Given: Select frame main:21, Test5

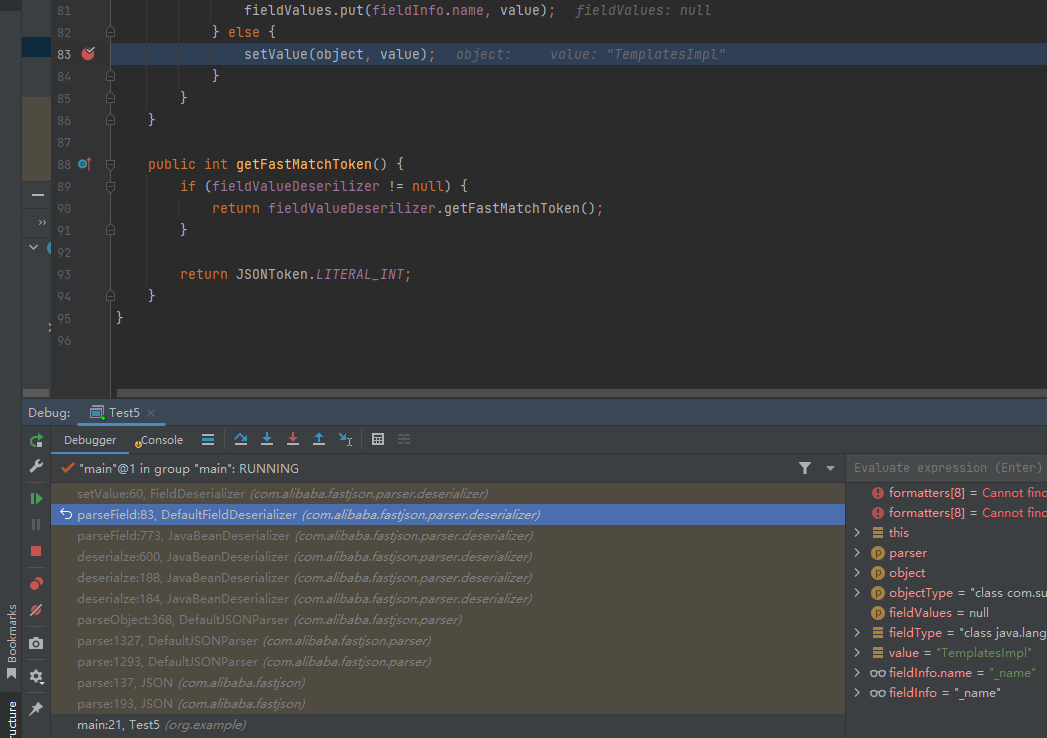Looking at the screenshot, I should 448,725.
